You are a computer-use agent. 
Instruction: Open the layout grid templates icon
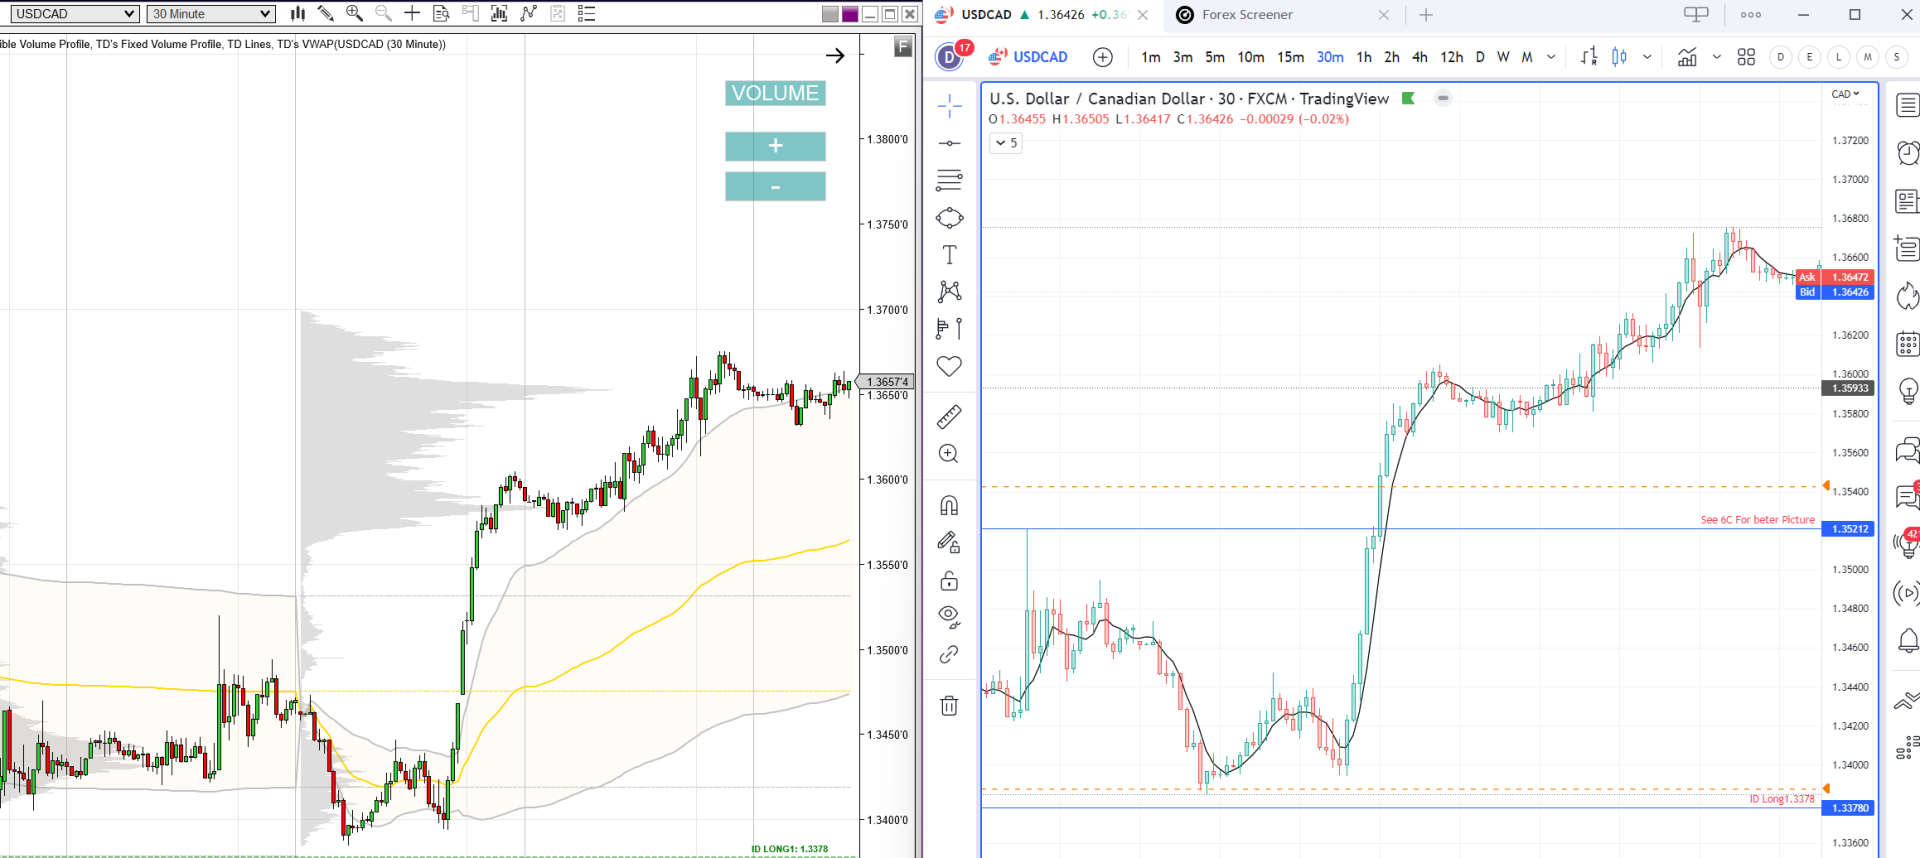[1746, 57]
